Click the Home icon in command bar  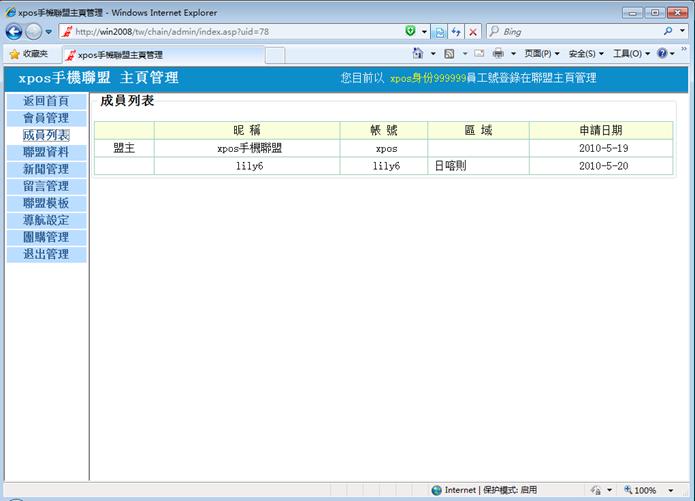[418, 54]
